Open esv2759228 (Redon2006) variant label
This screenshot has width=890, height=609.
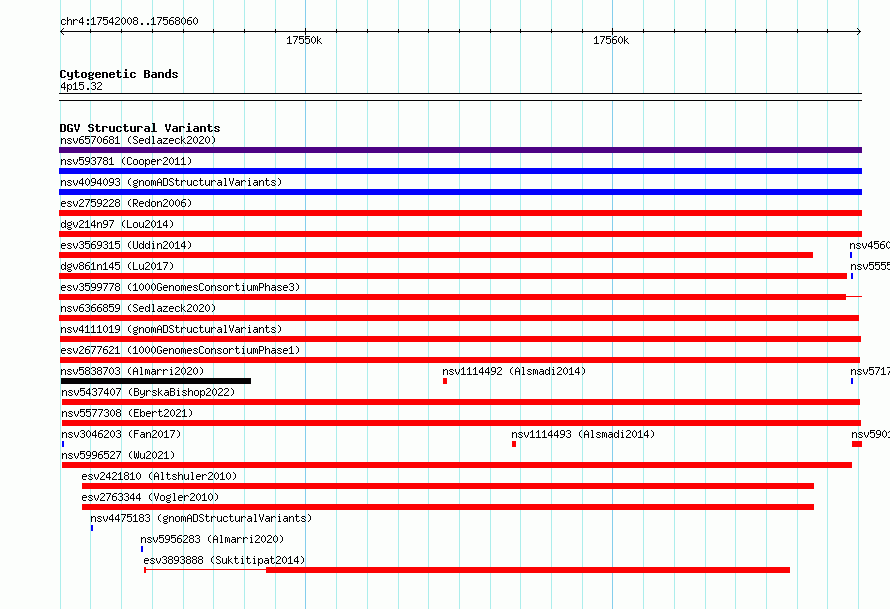[126, 203]
